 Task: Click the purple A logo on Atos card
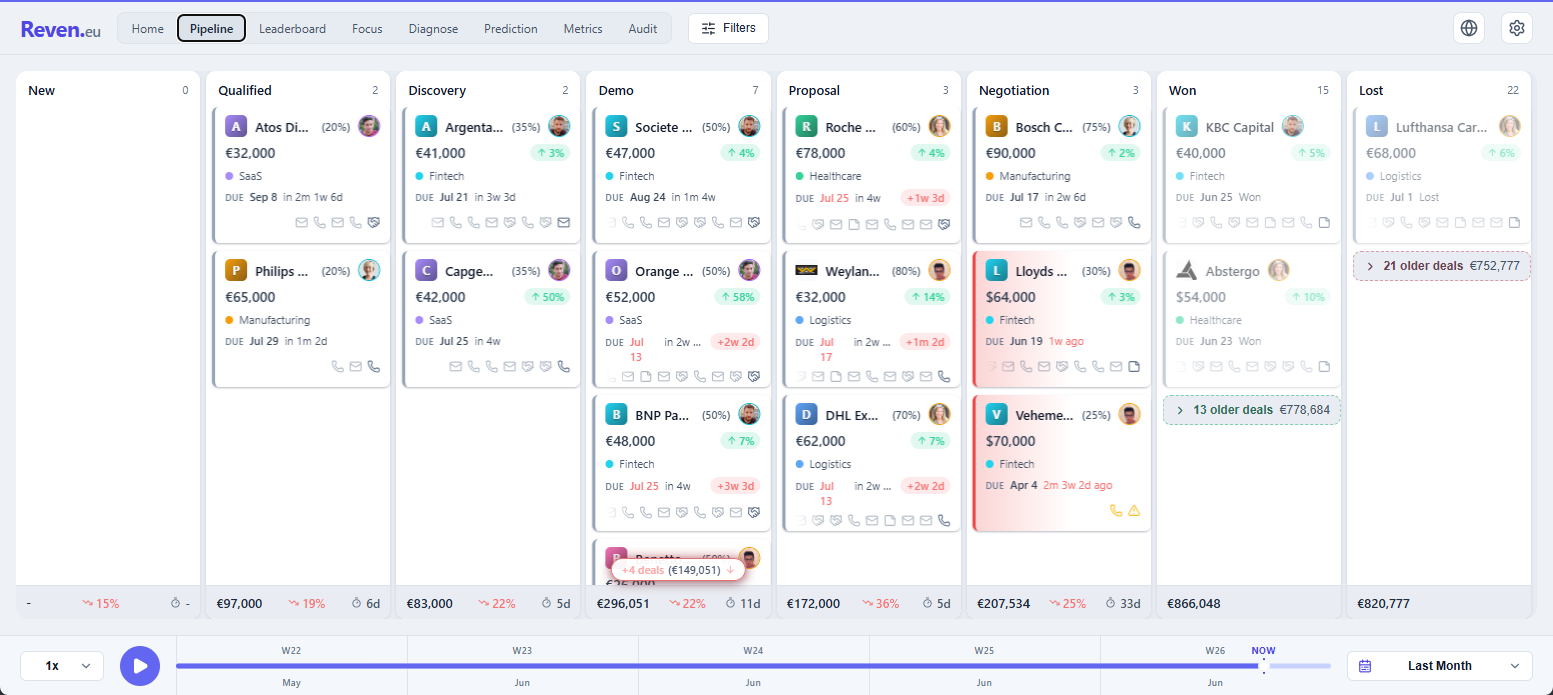coord(236,127)
